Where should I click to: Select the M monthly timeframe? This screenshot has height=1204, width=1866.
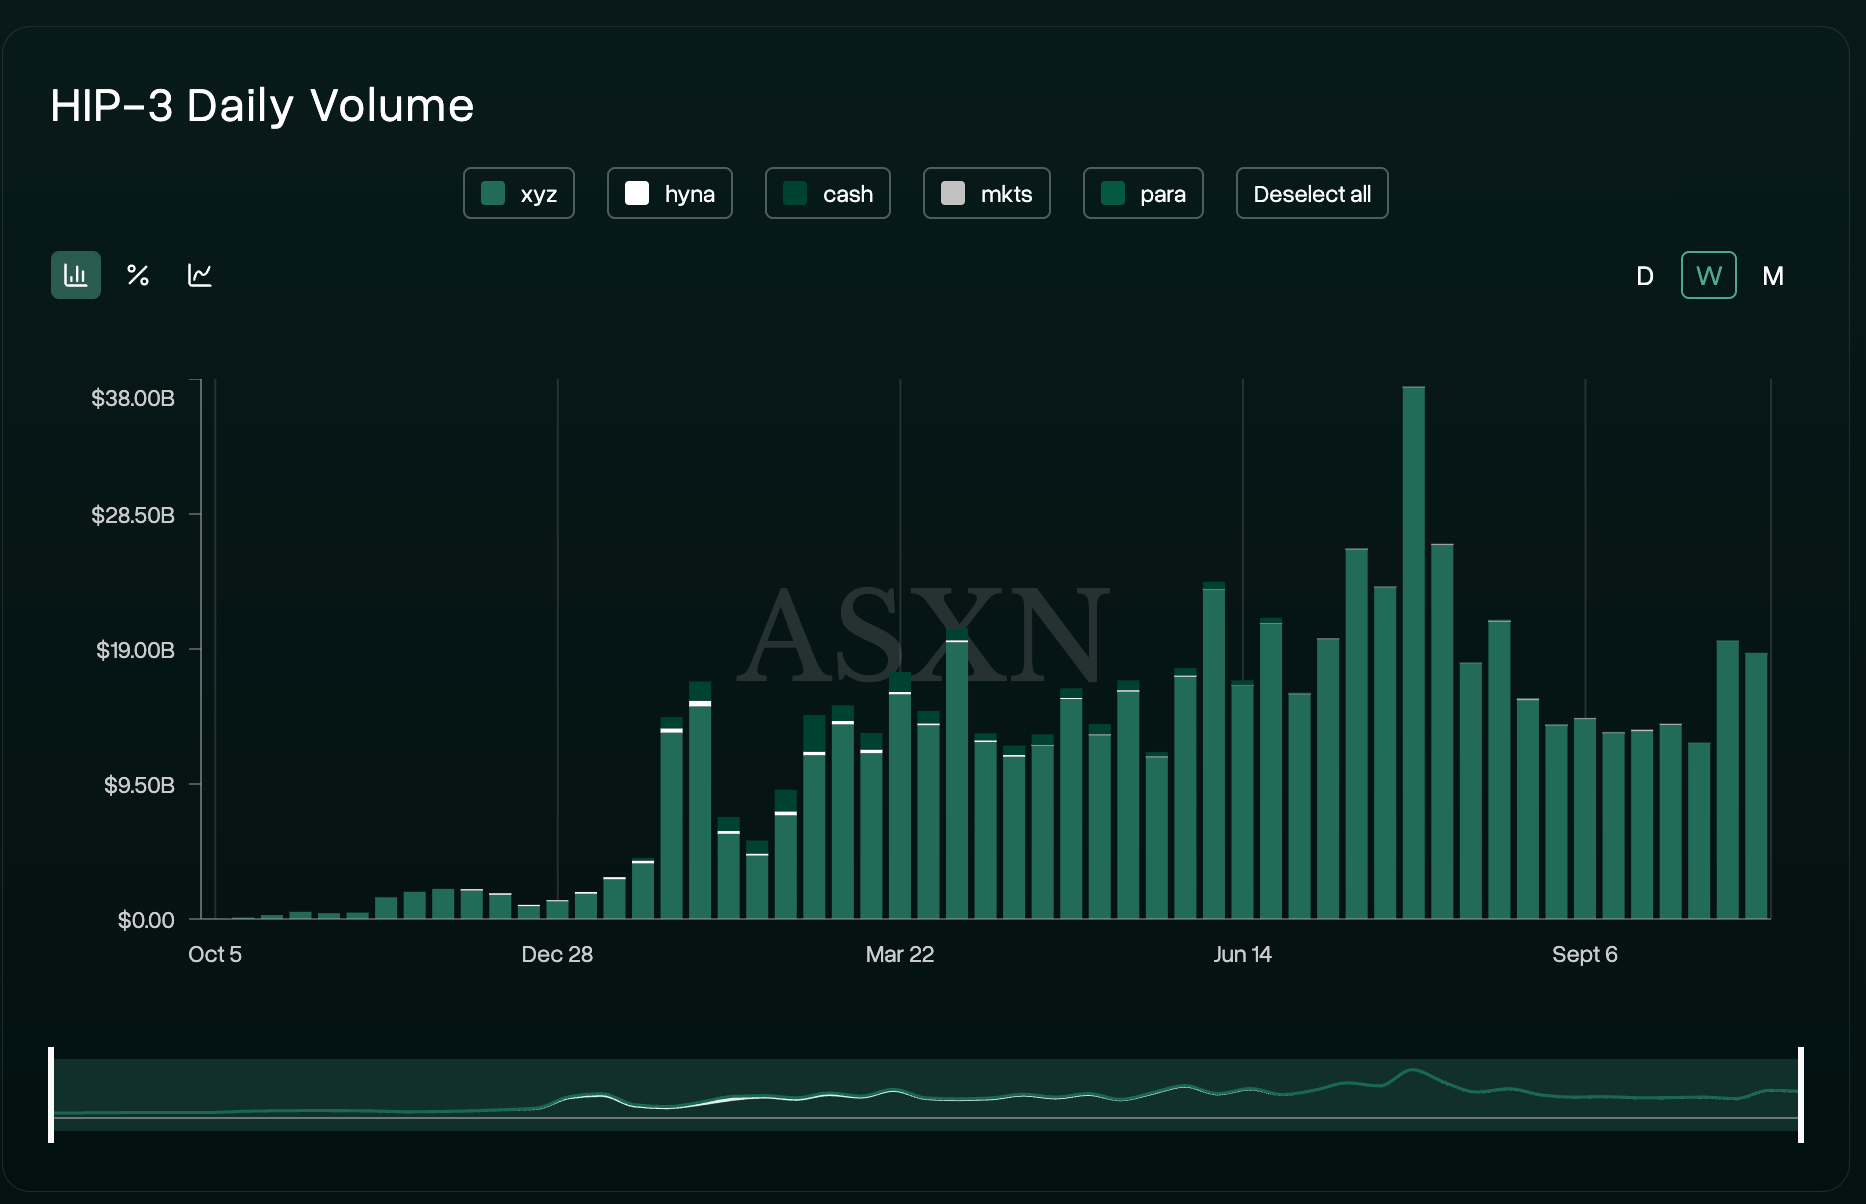(1773, 276)
